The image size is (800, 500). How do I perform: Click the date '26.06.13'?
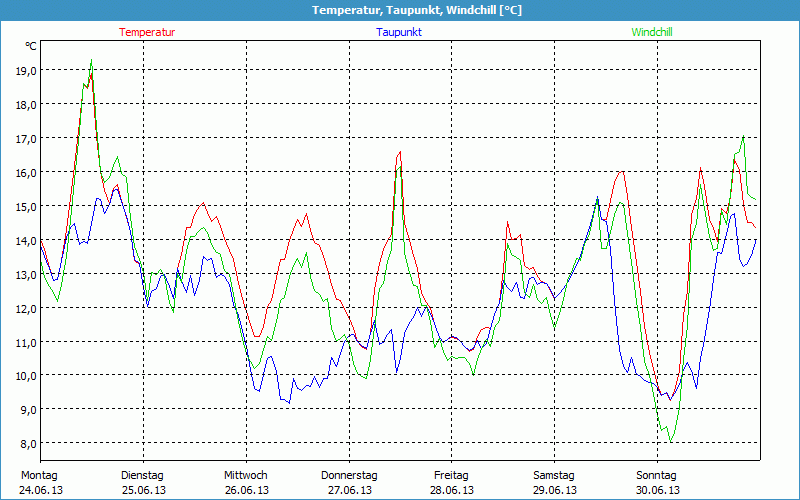click(247, 490)
